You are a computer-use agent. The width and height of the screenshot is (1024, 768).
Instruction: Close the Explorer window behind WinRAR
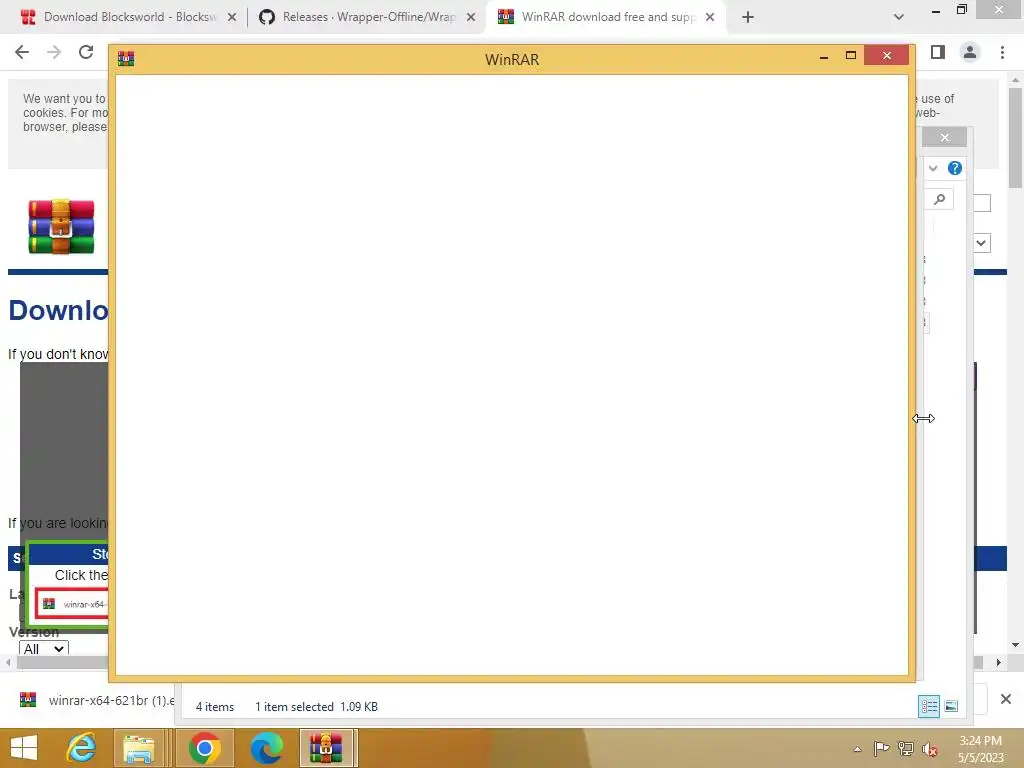[x=944, y=137]
